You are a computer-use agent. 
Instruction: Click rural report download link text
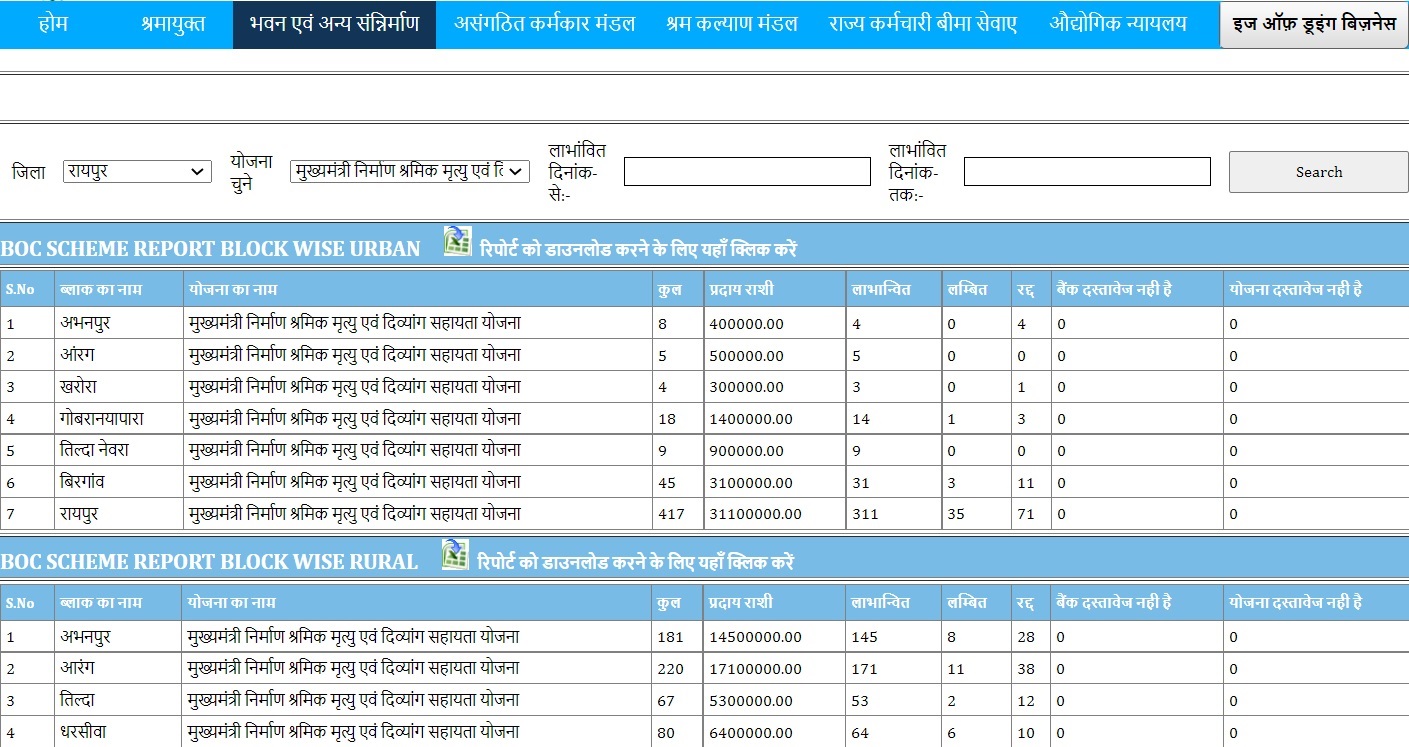coord(635,562)
